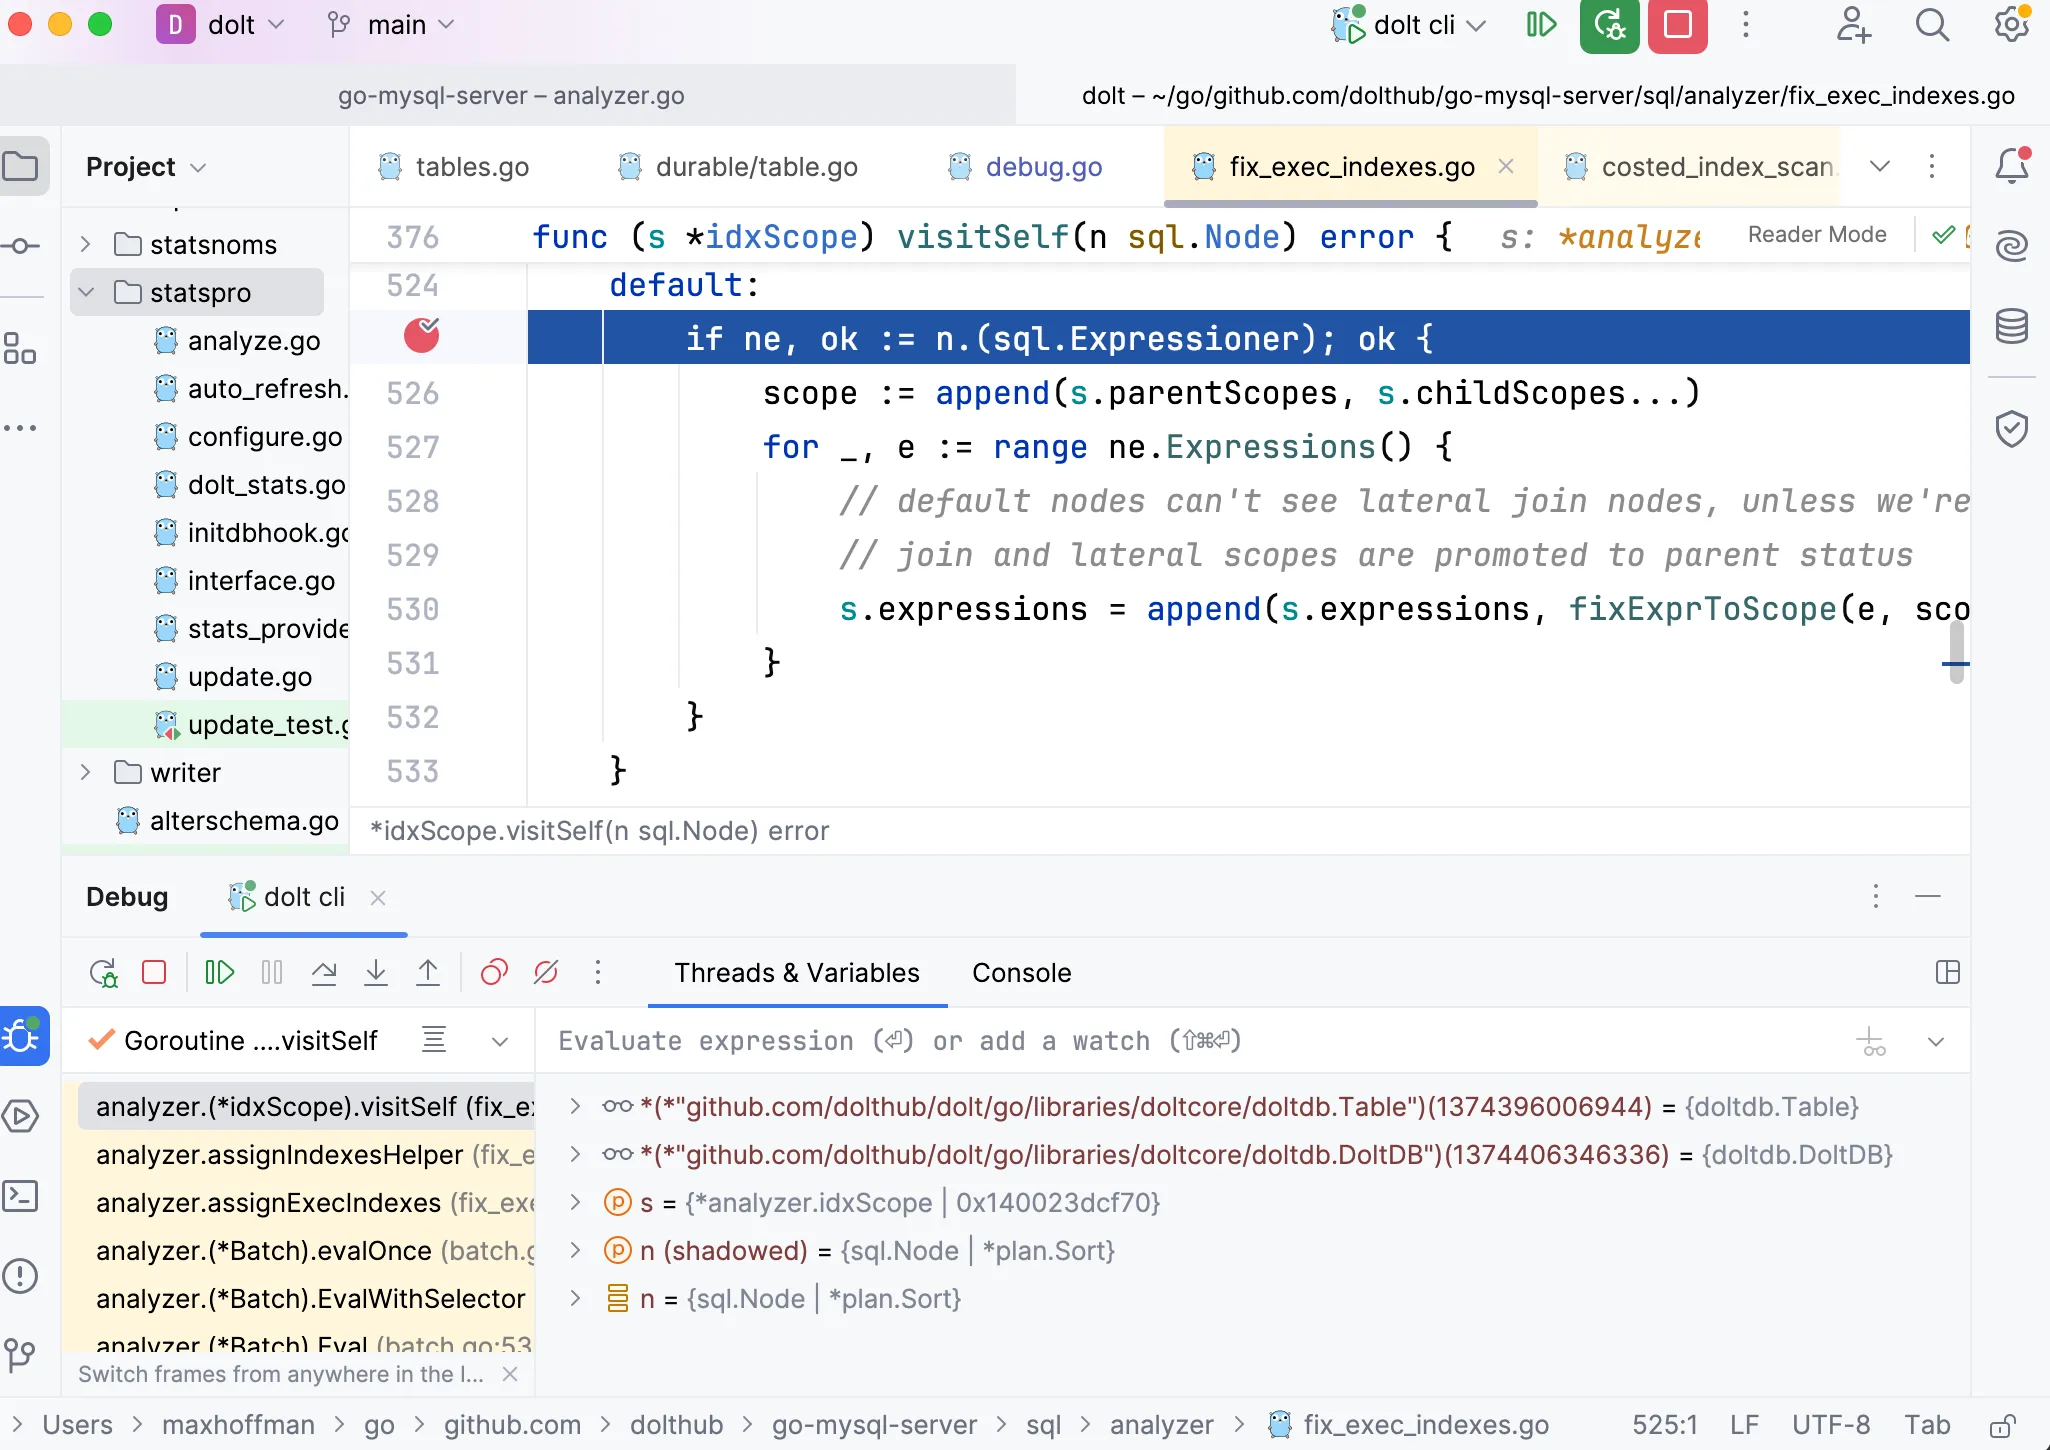
Task: Open the tables.go editor tab
Action: pos(471,166)
